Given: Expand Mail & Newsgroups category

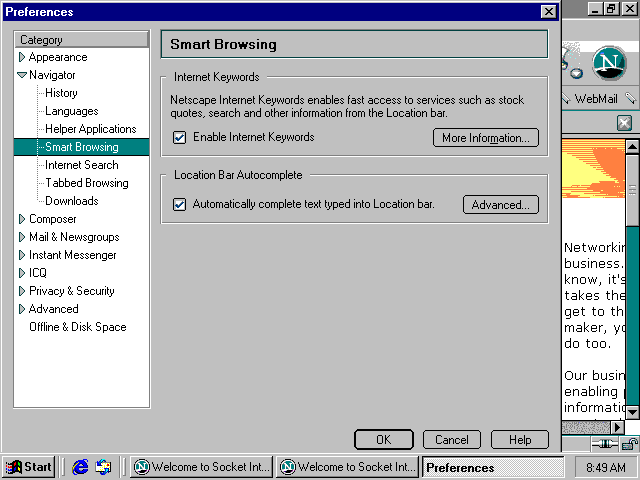Looking at the screenshot, I should pyautogui.click(x=22, y=237).
